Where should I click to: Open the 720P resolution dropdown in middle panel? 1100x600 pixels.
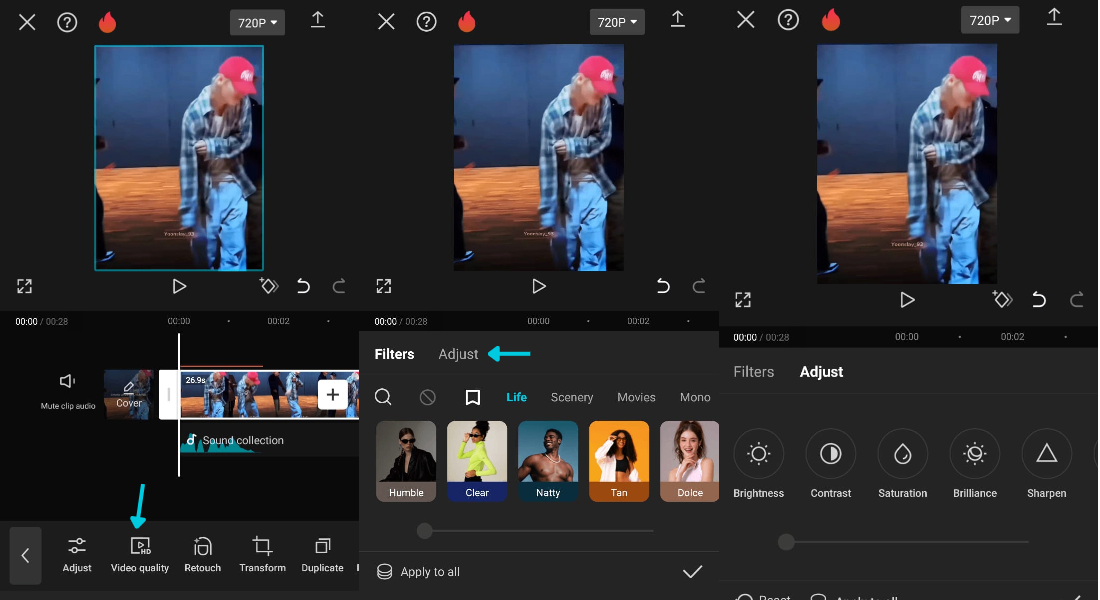point(617,22)
